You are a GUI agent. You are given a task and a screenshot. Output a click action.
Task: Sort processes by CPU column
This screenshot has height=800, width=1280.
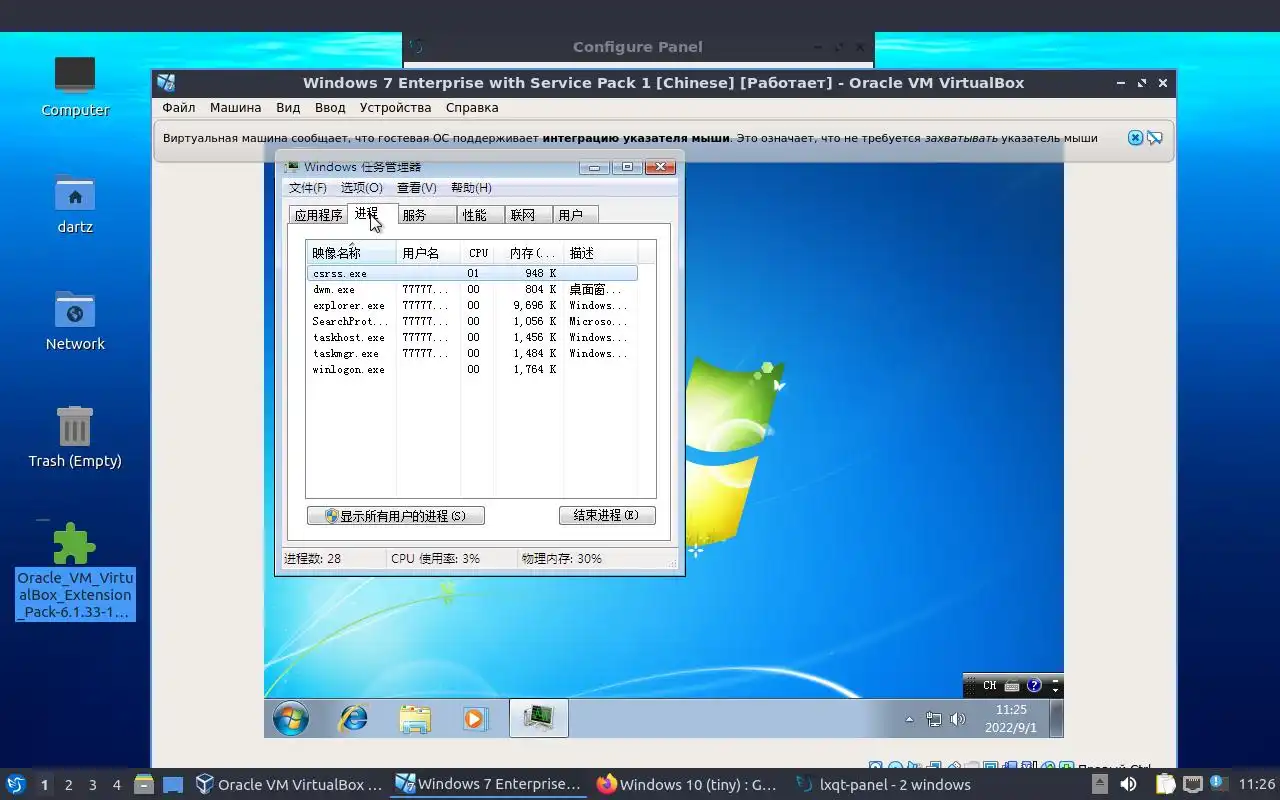click(479, 253)
